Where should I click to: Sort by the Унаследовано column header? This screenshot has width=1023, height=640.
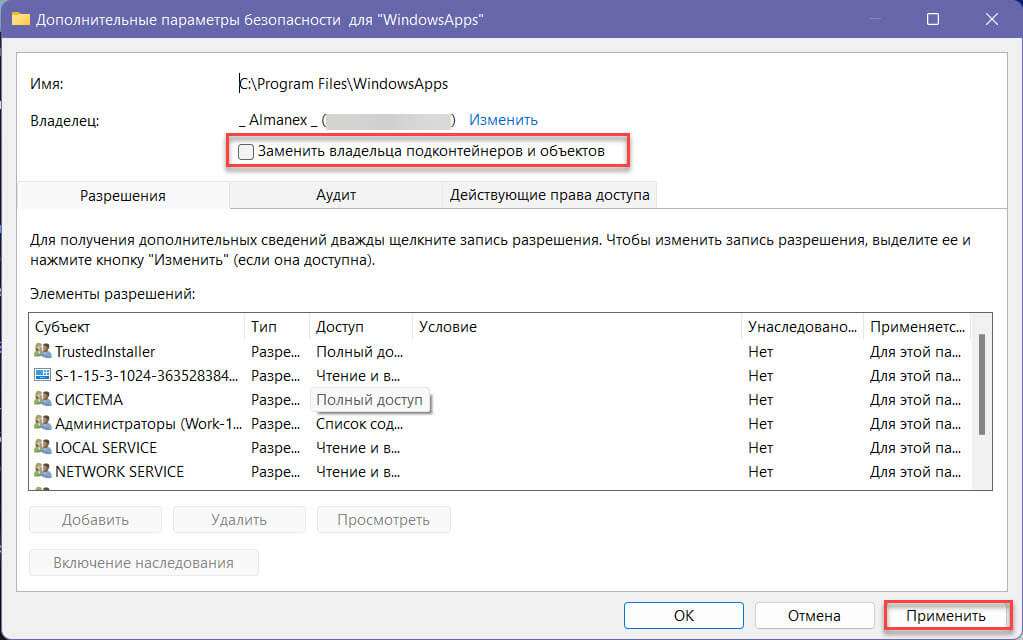802,327
